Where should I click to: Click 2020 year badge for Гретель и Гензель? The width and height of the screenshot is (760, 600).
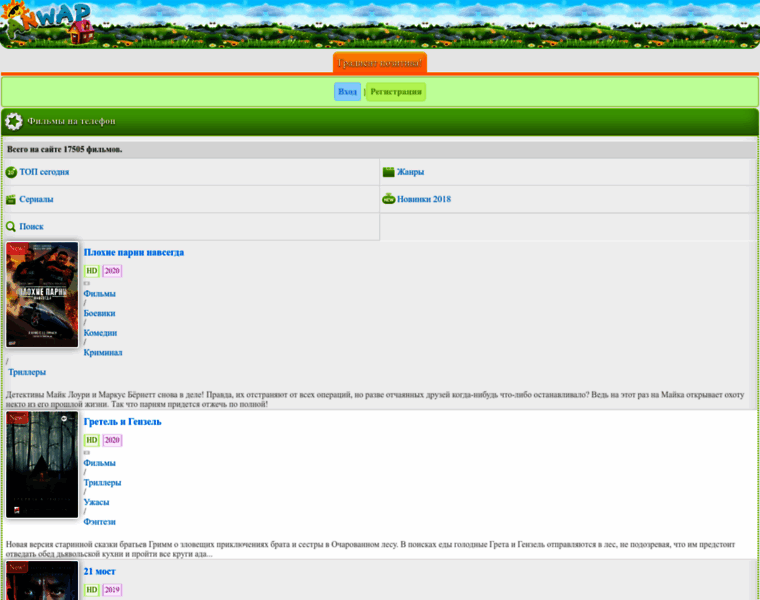(112, 440)
